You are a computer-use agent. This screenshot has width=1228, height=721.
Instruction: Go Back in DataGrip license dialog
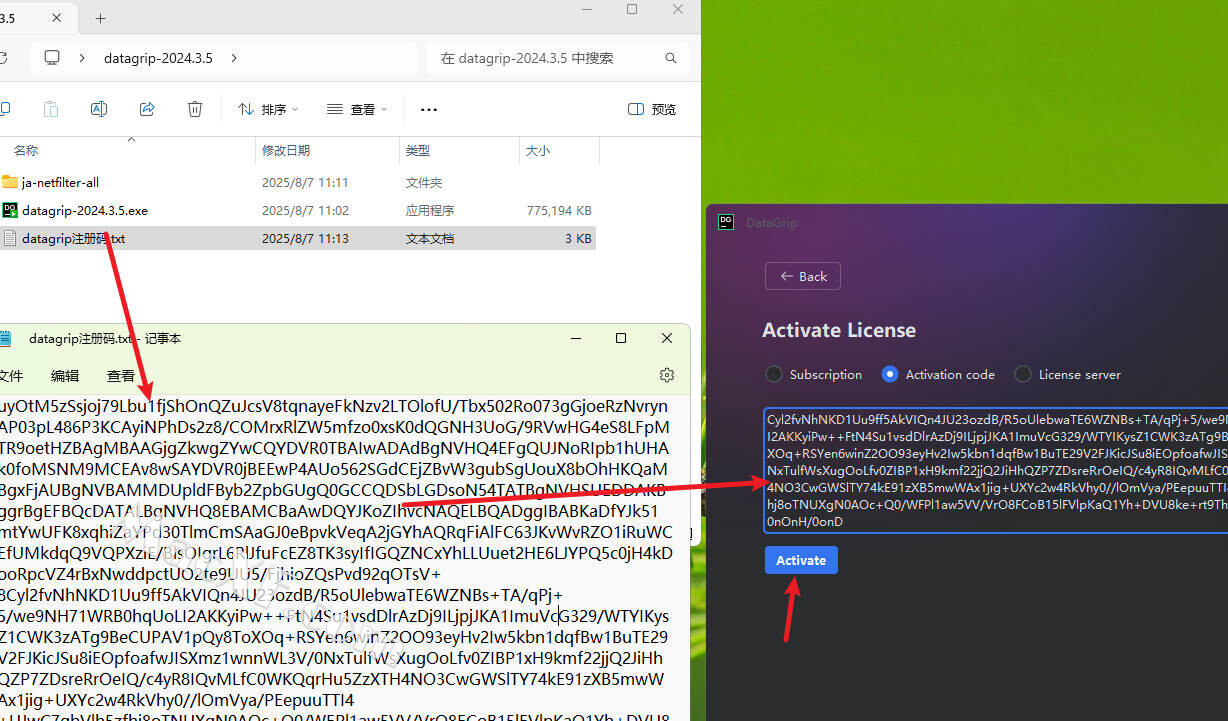coord(803,276)
